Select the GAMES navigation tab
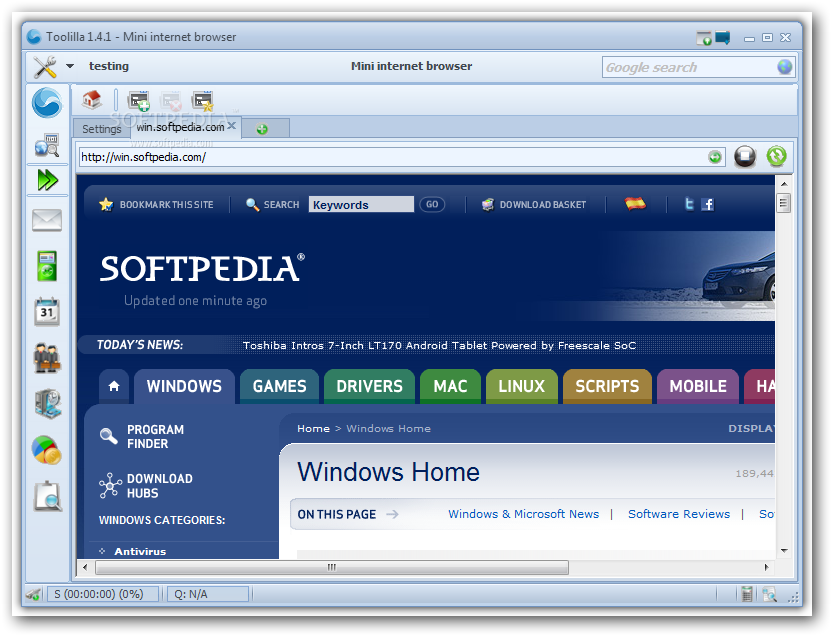Viewport: 832px width, 636px height. pos(279,386)
